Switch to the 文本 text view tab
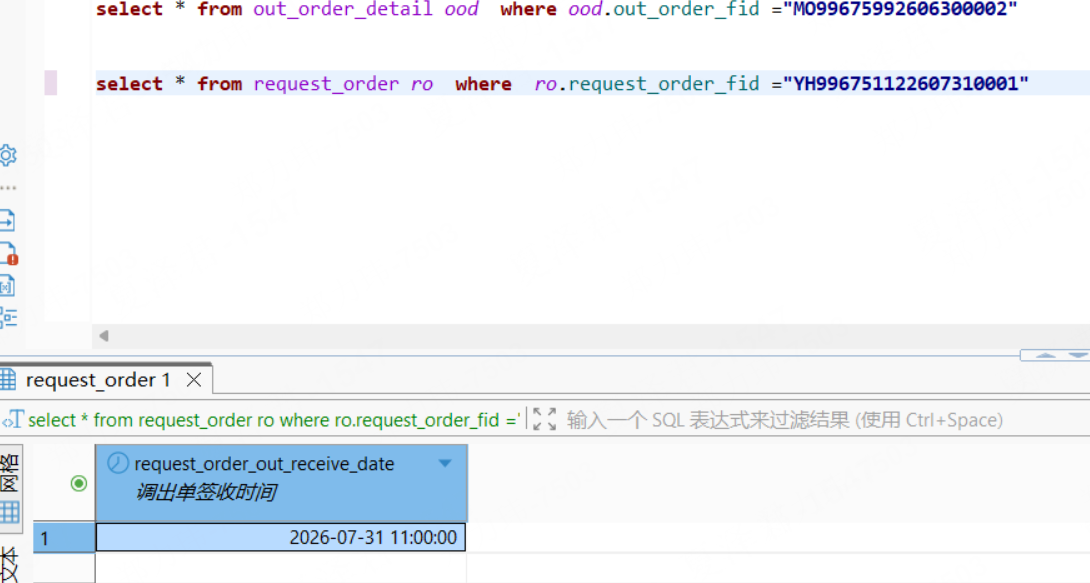1090x583 pixels. (8, 564)
